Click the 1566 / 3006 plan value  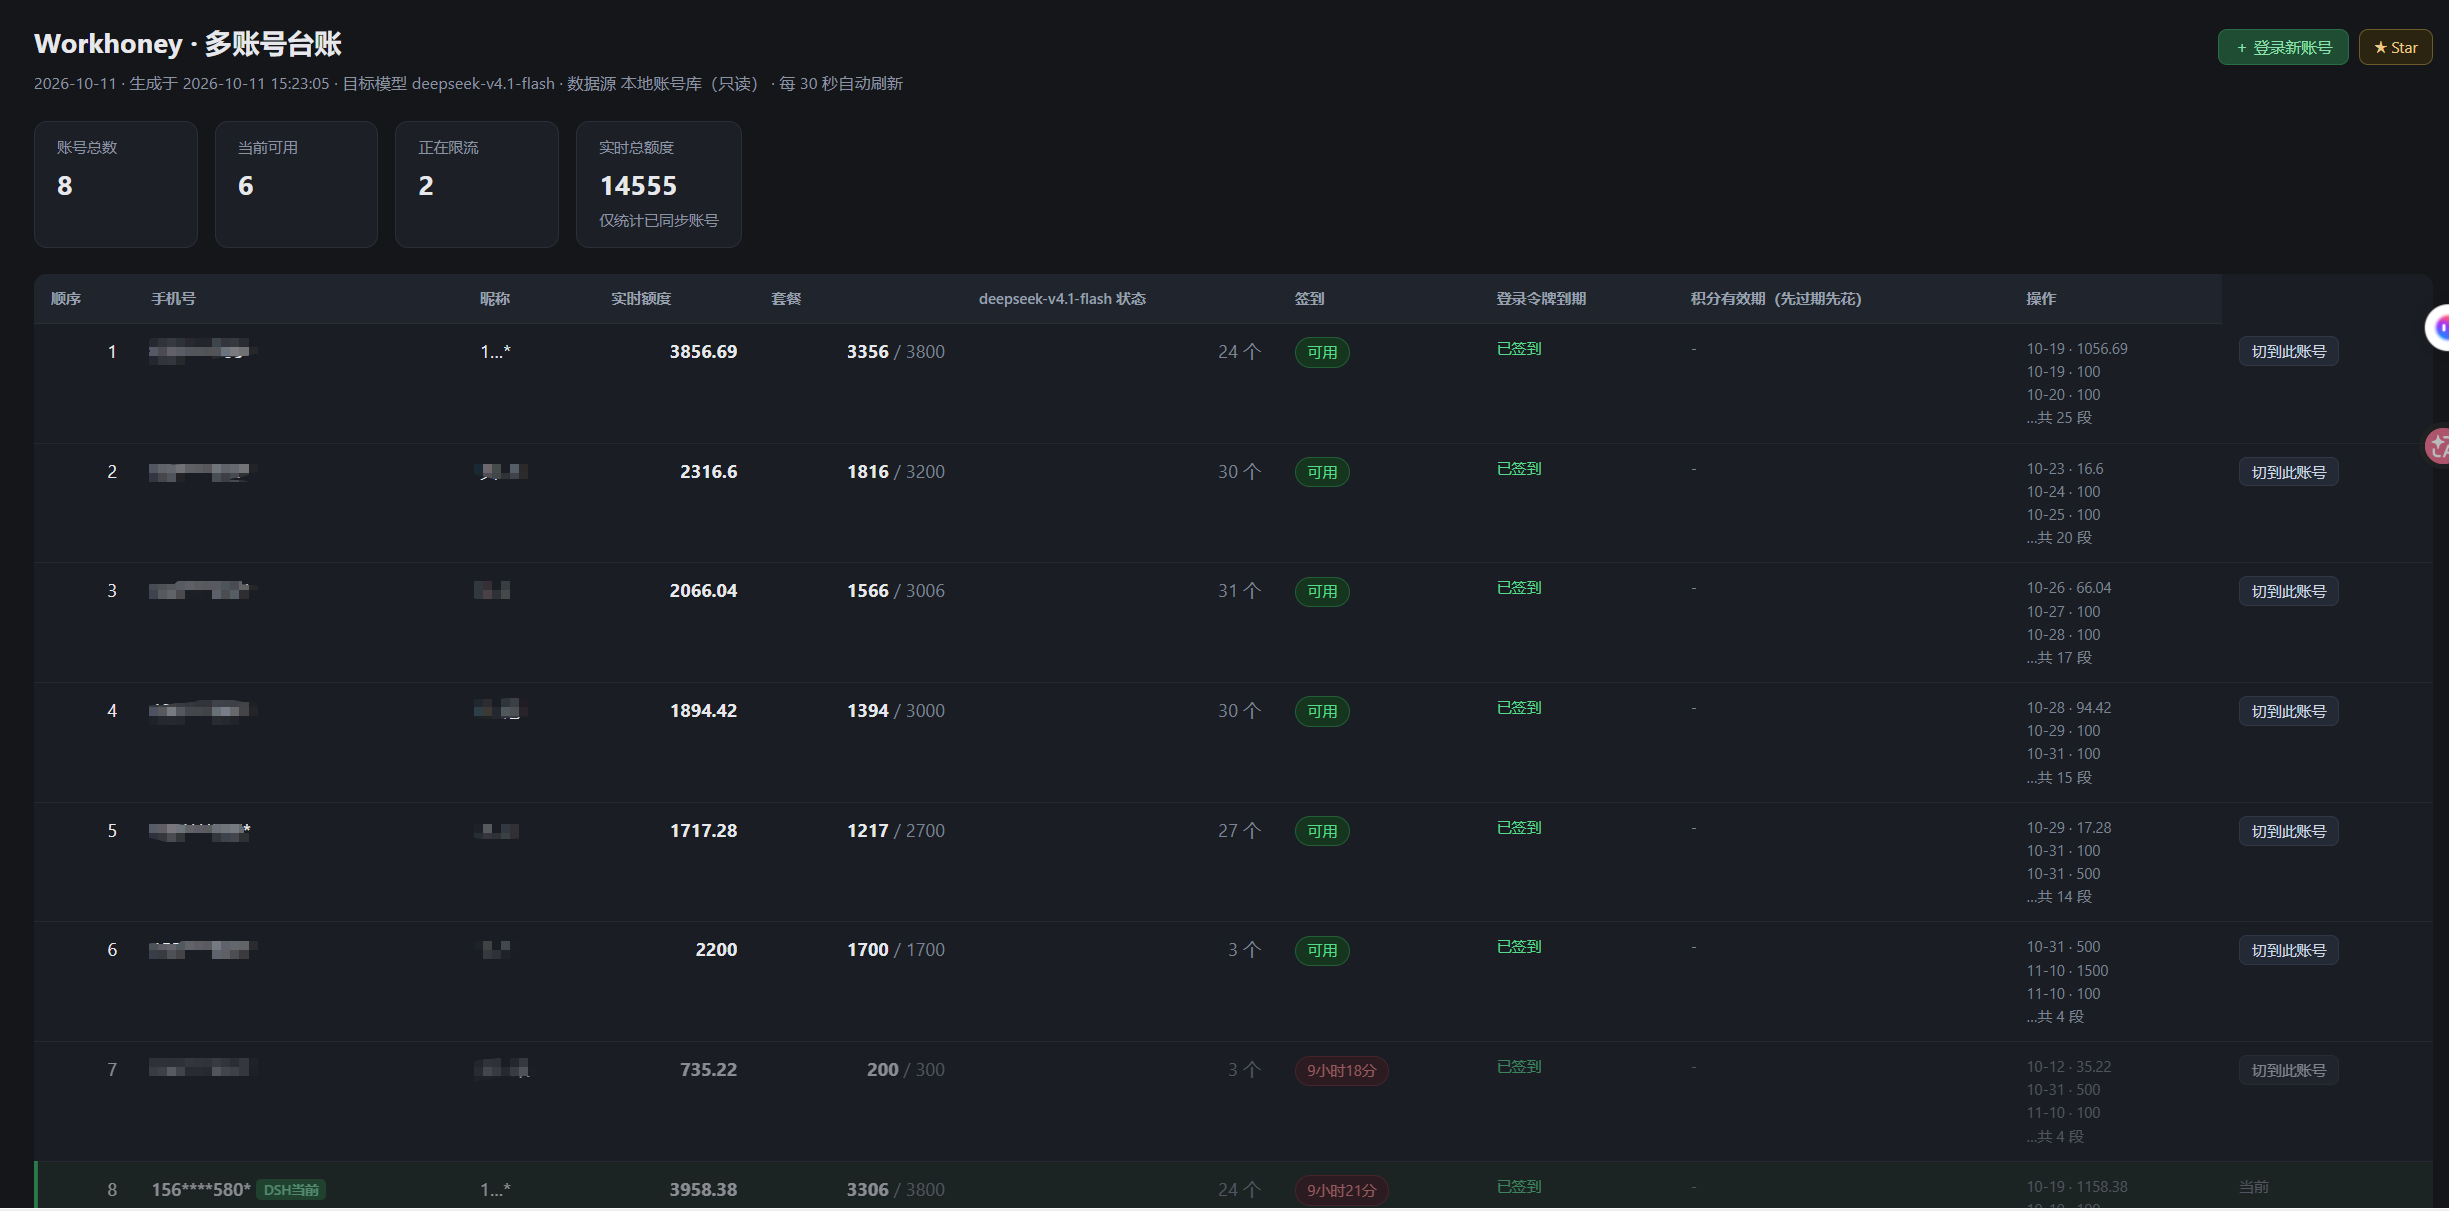point(896,591)
